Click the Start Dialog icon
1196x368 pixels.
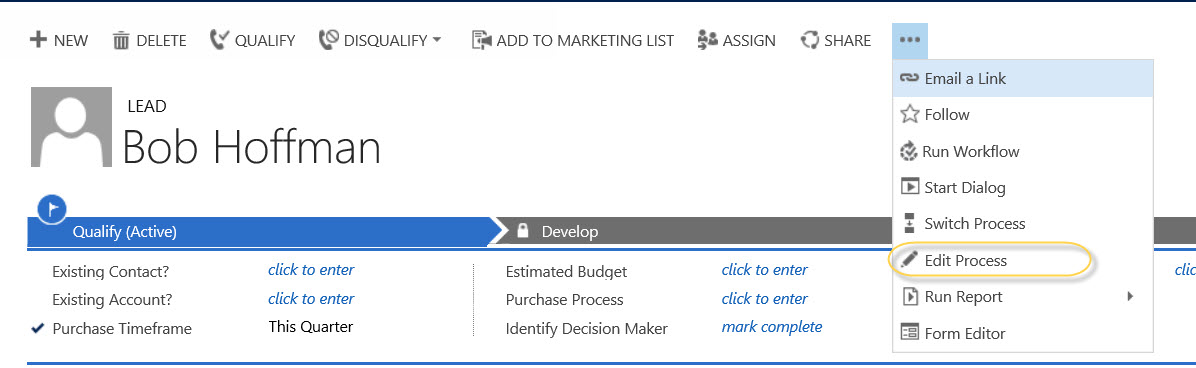pyautogui.click(x=909, y=187)
